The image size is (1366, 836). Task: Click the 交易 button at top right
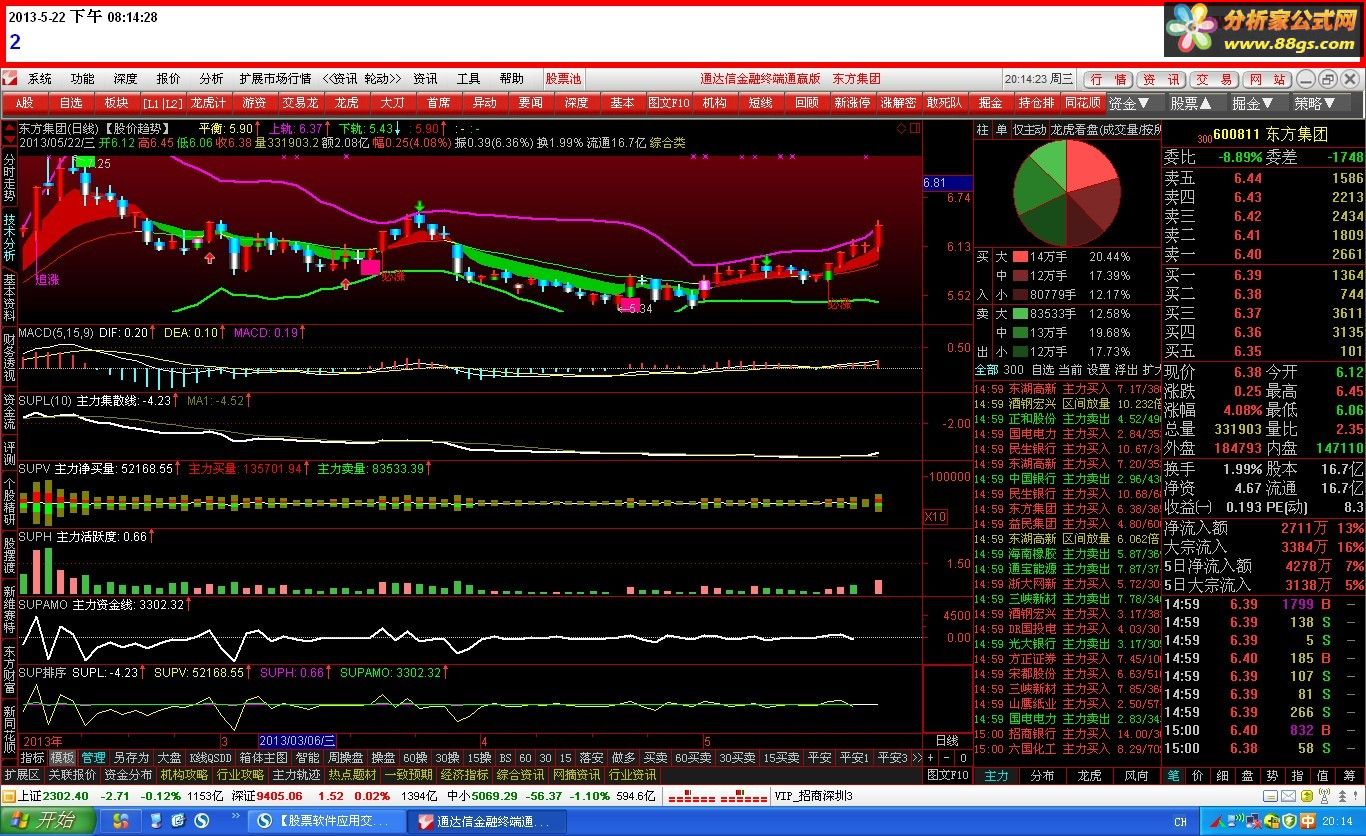1215,79
